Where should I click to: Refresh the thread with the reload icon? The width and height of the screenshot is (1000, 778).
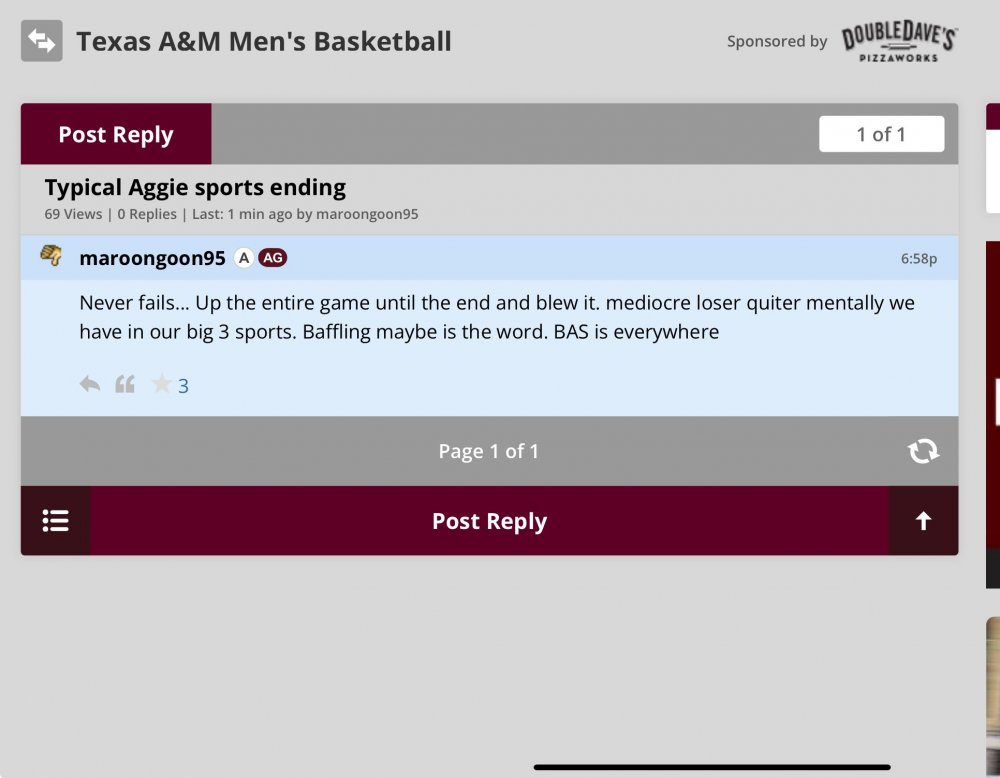click(x=923, y=451)
